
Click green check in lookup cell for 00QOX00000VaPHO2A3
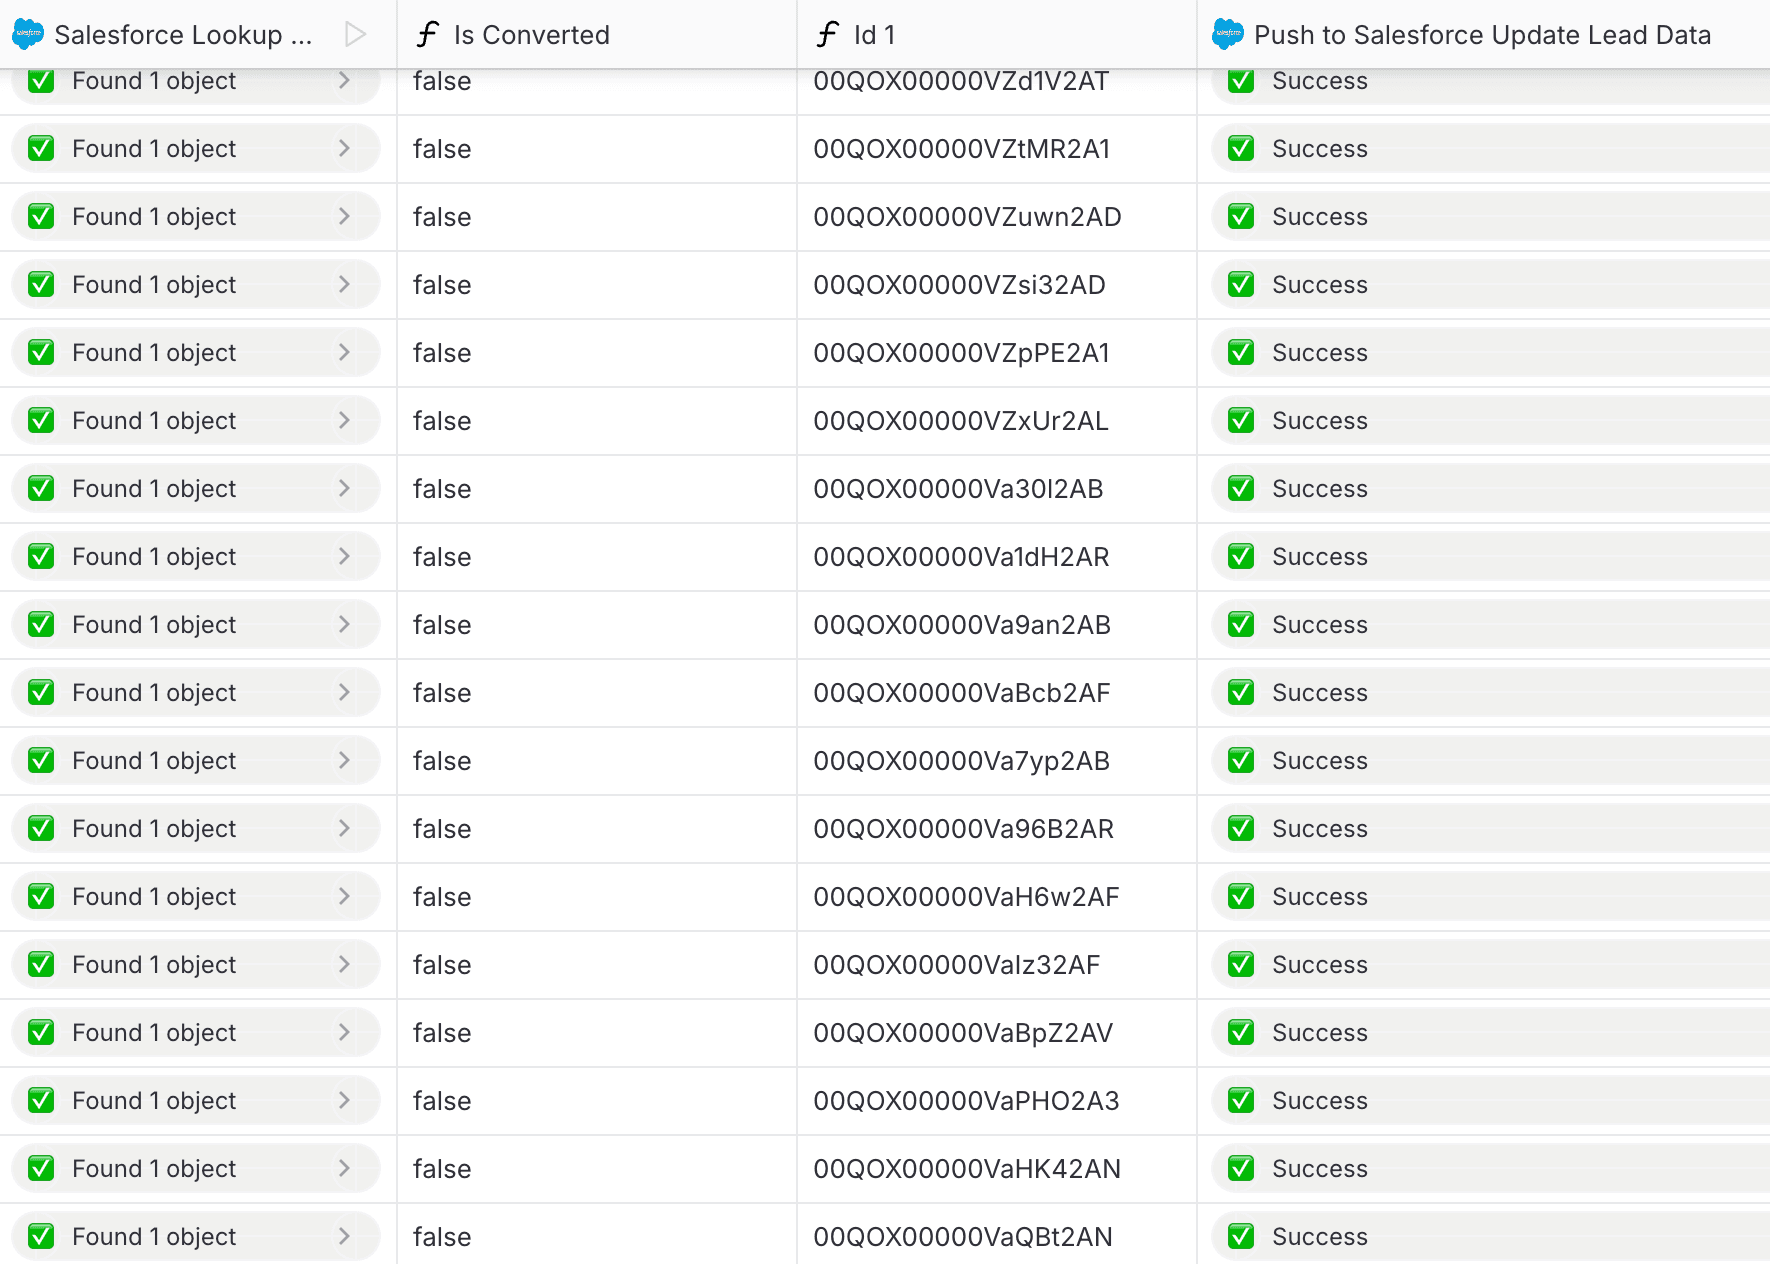[x=41, y=1101]
